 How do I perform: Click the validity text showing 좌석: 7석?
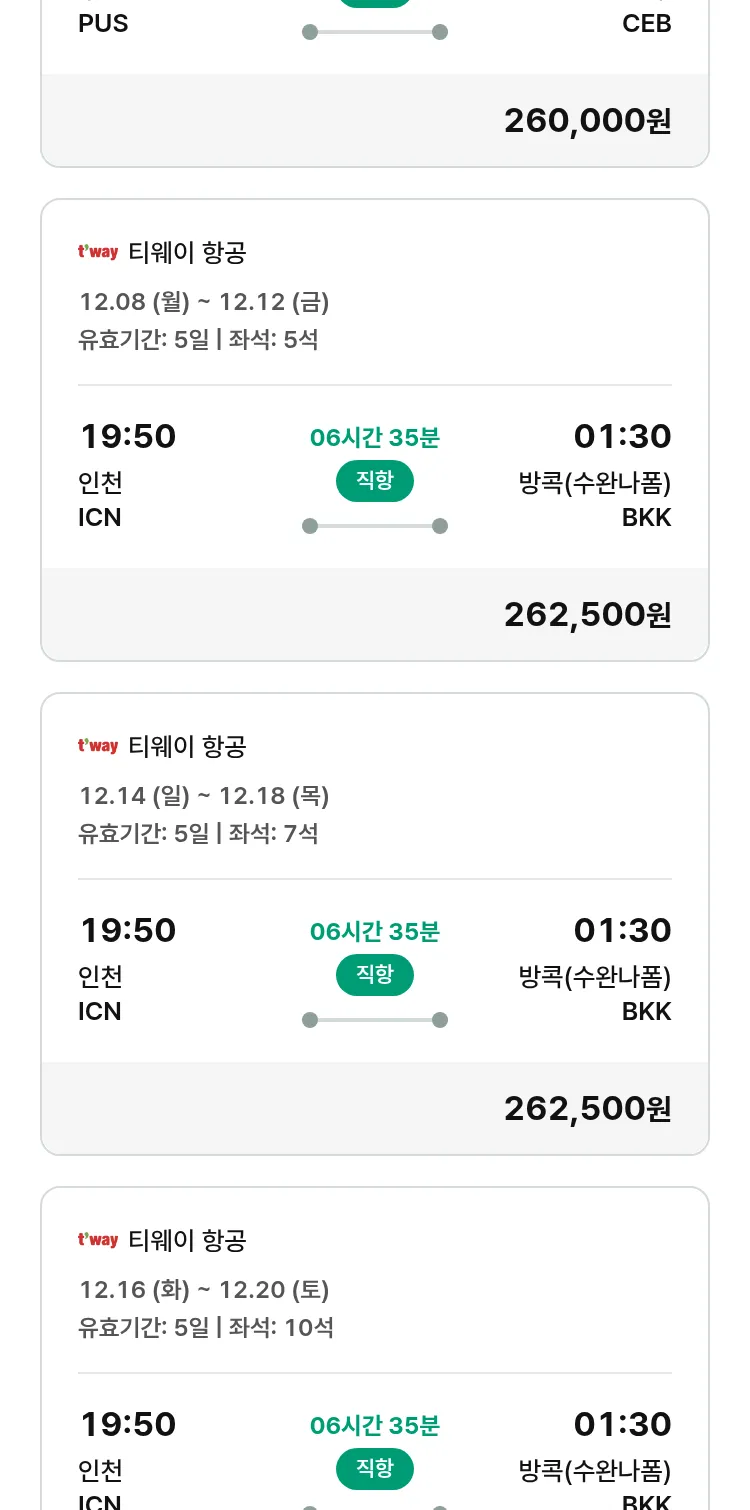coord(198,833)
